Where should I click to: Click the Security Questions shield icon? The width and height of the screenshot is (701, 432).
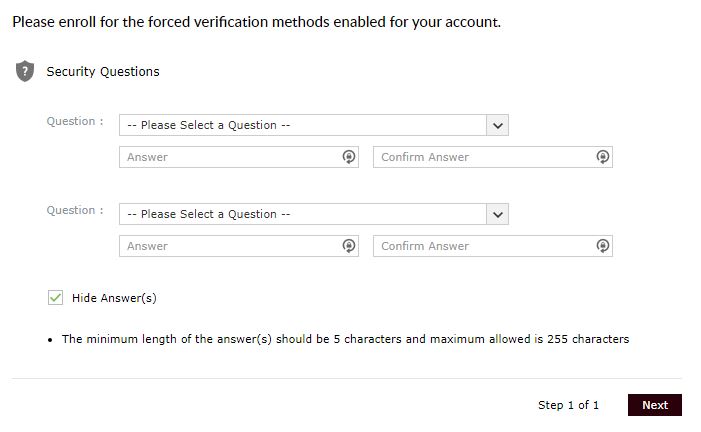pos(25,71)
